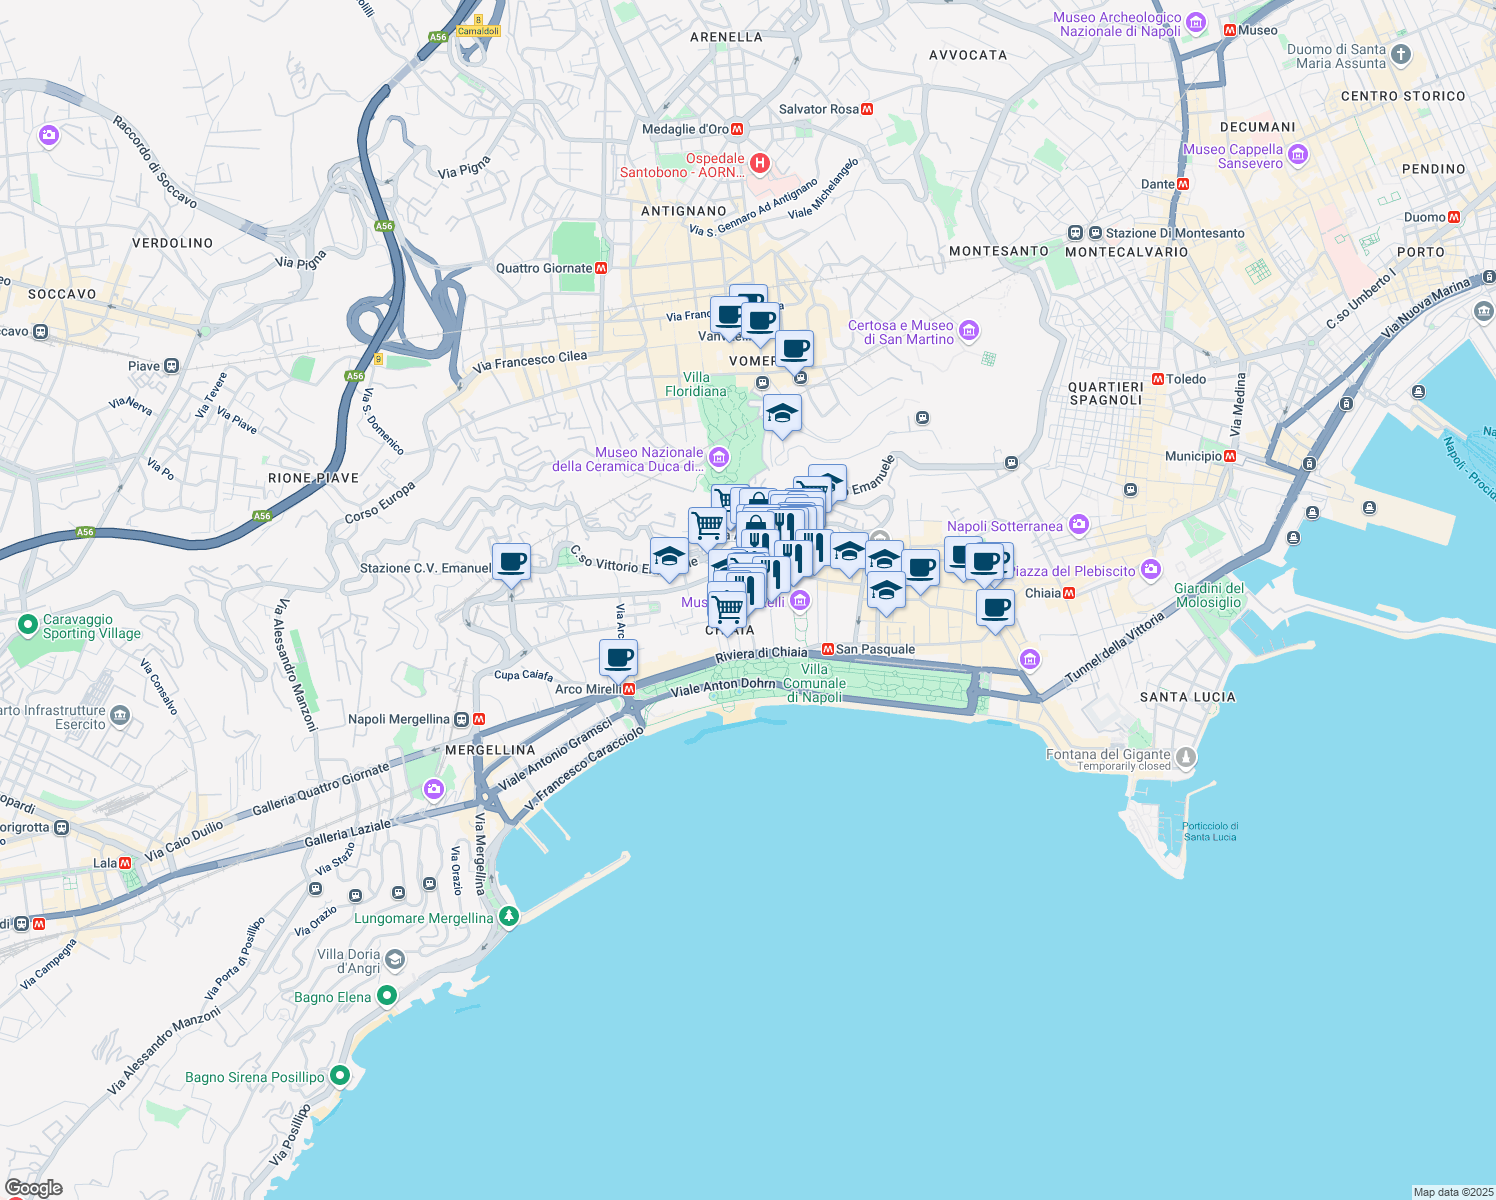This screenshot has height=1200, width=1496.
Task: Click the MERGELLINA district label
Action: pyautogui.click(x=490, y=750)
